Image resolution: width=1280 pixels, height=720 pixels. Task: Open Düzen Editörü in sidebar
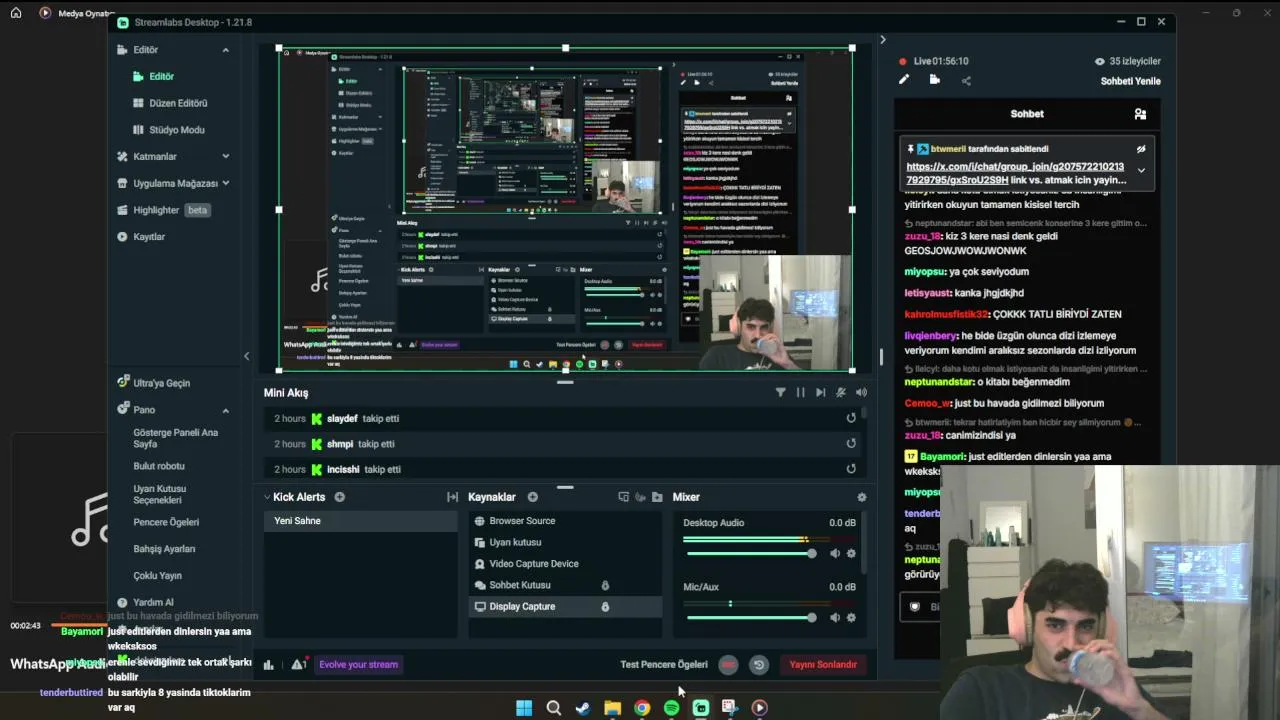coord(178,103)
